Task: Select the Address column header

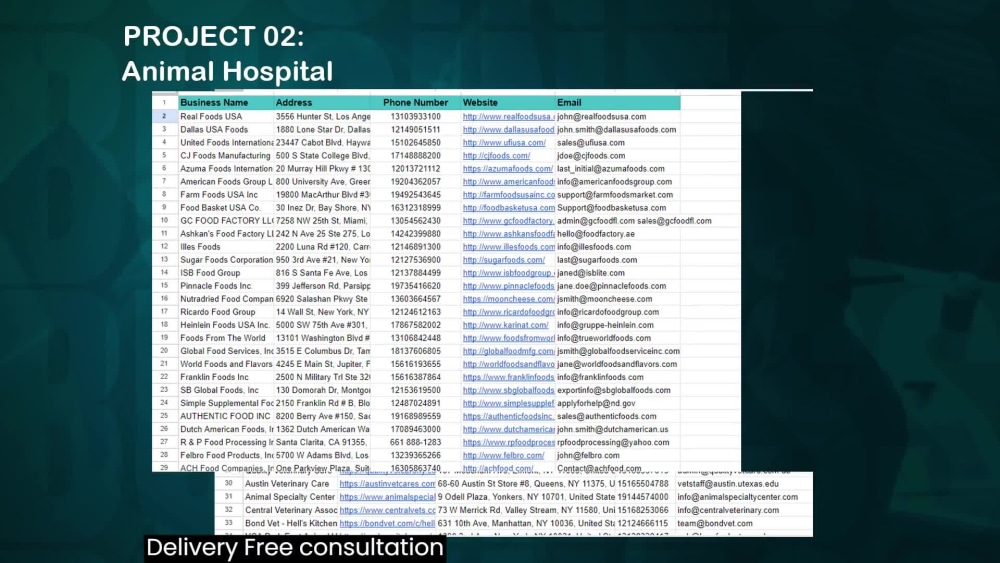Action: (322, 103)
